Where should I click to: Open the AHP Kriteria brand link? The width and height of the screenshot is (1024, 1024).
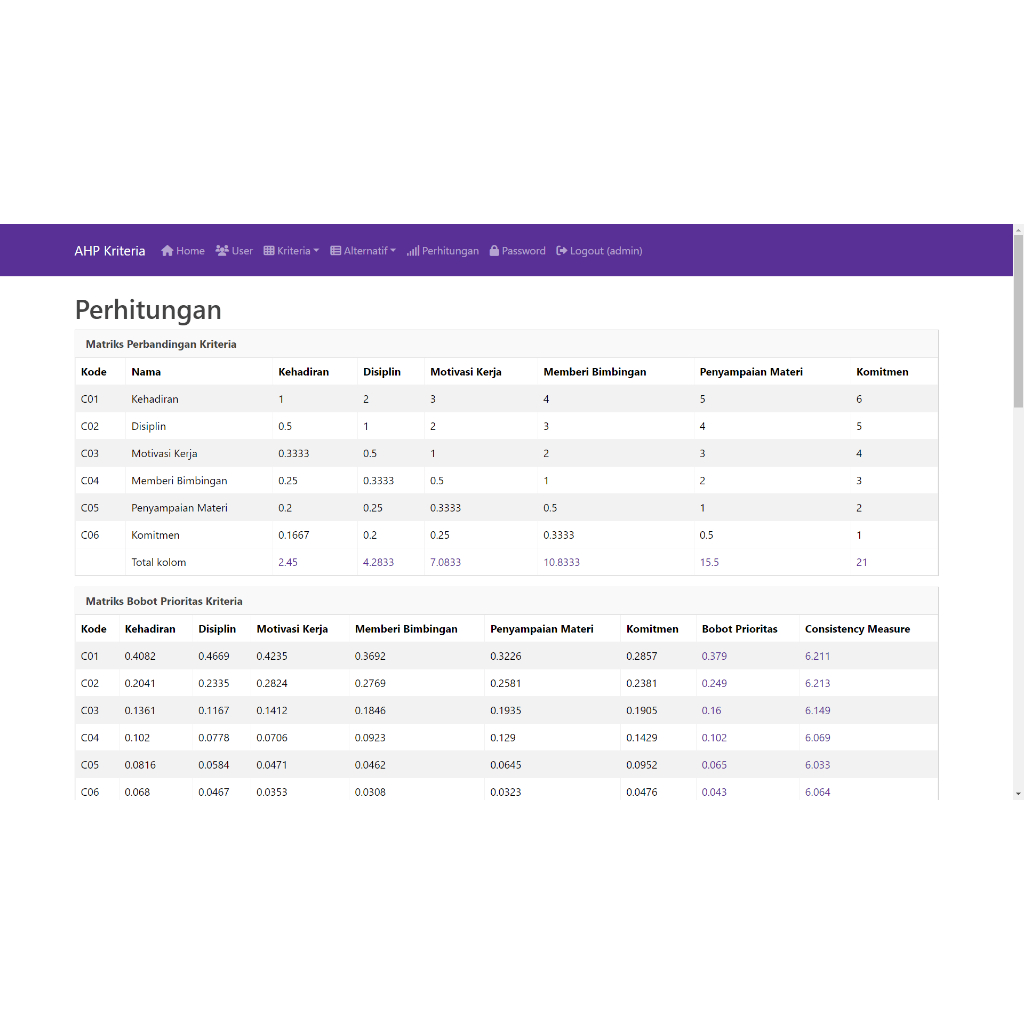coord(109,251)
